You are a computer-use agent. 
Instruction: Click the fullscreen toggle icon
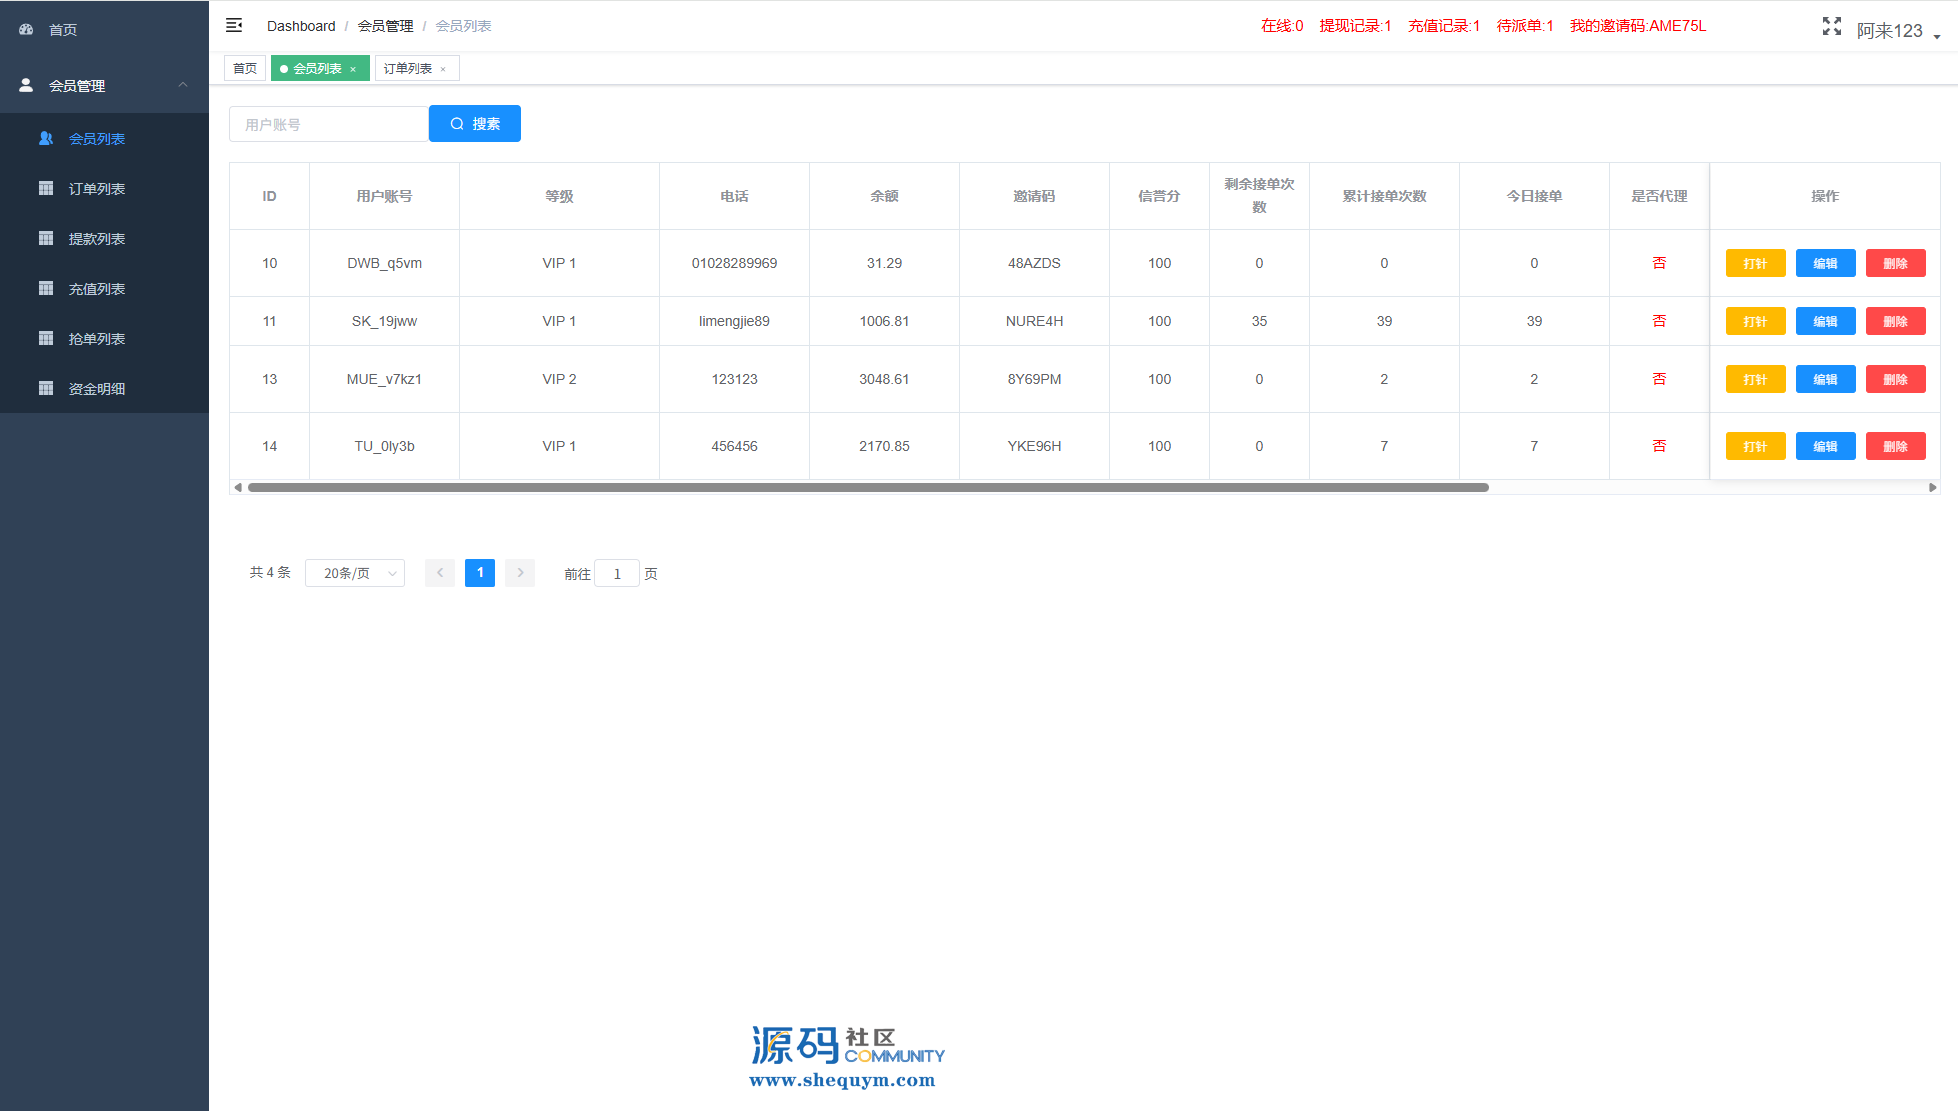click(1831, 27)
